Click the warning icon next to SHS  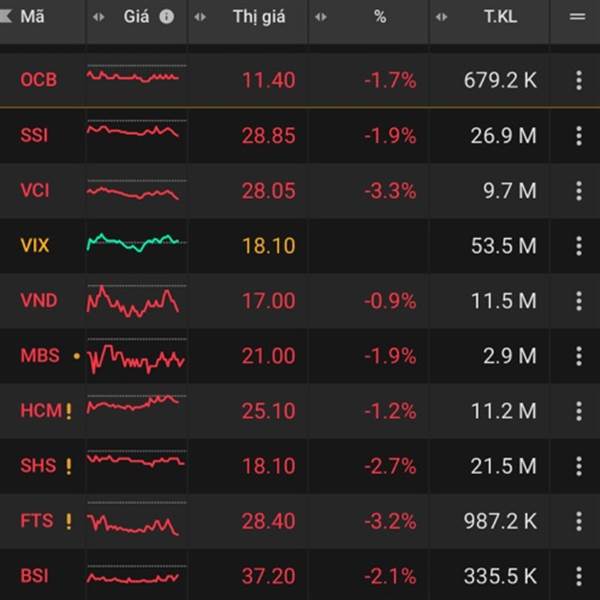[x=68, y=466]
